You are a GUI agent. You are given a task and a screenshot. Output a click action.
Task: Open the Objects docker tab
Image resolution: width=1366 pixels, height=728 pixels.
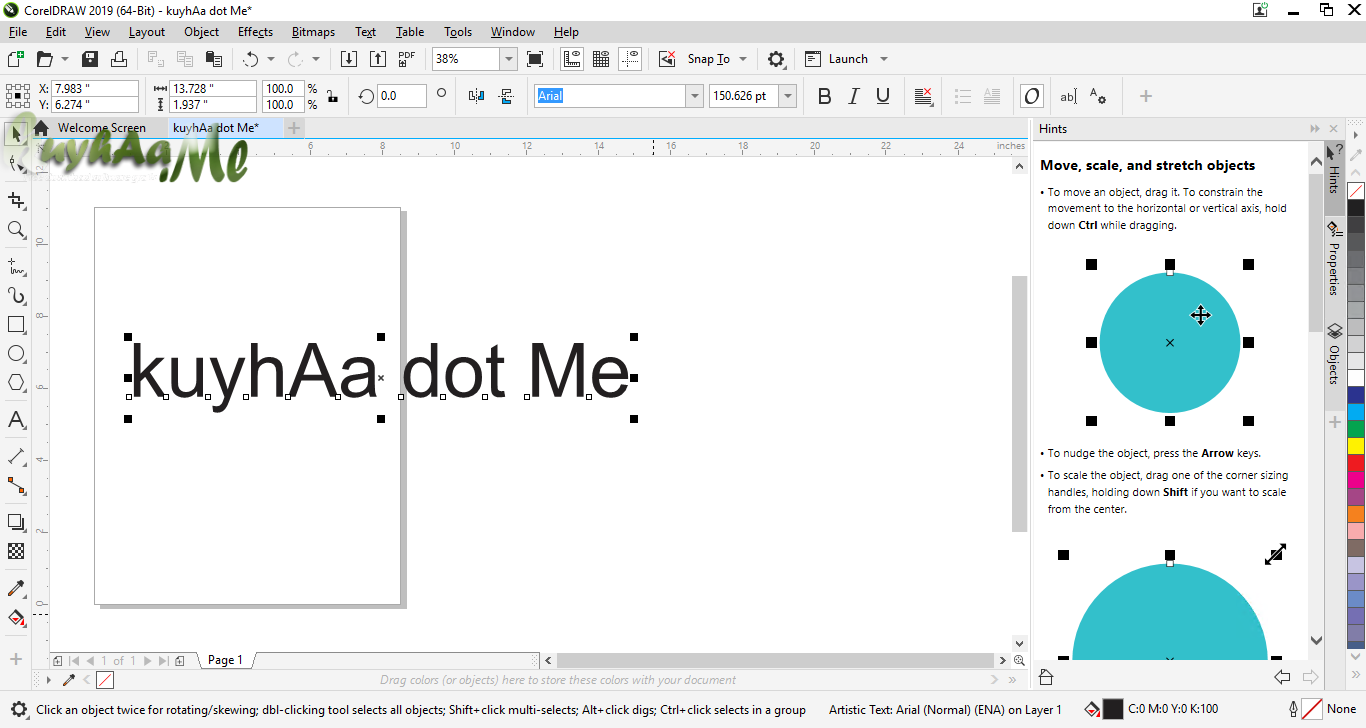[x=1334, y=355]
